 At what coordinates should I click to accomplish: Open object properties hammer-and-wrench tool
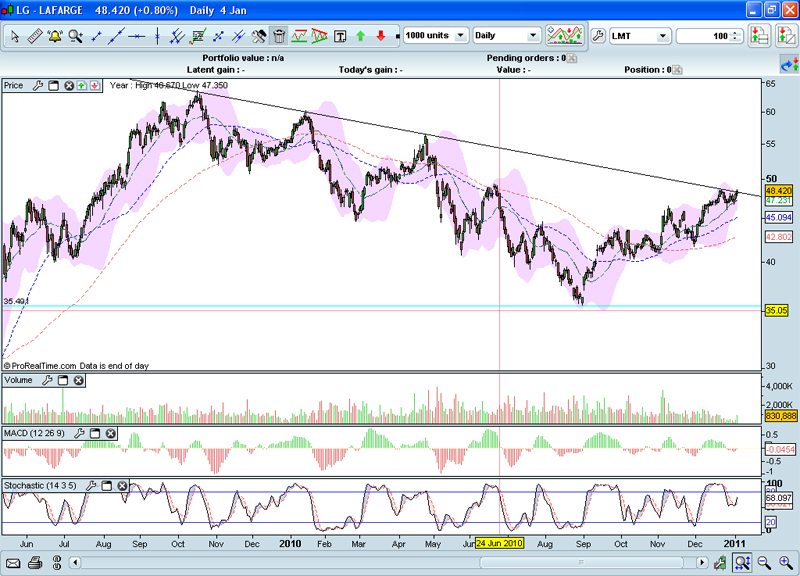click(x=259, y=36)
